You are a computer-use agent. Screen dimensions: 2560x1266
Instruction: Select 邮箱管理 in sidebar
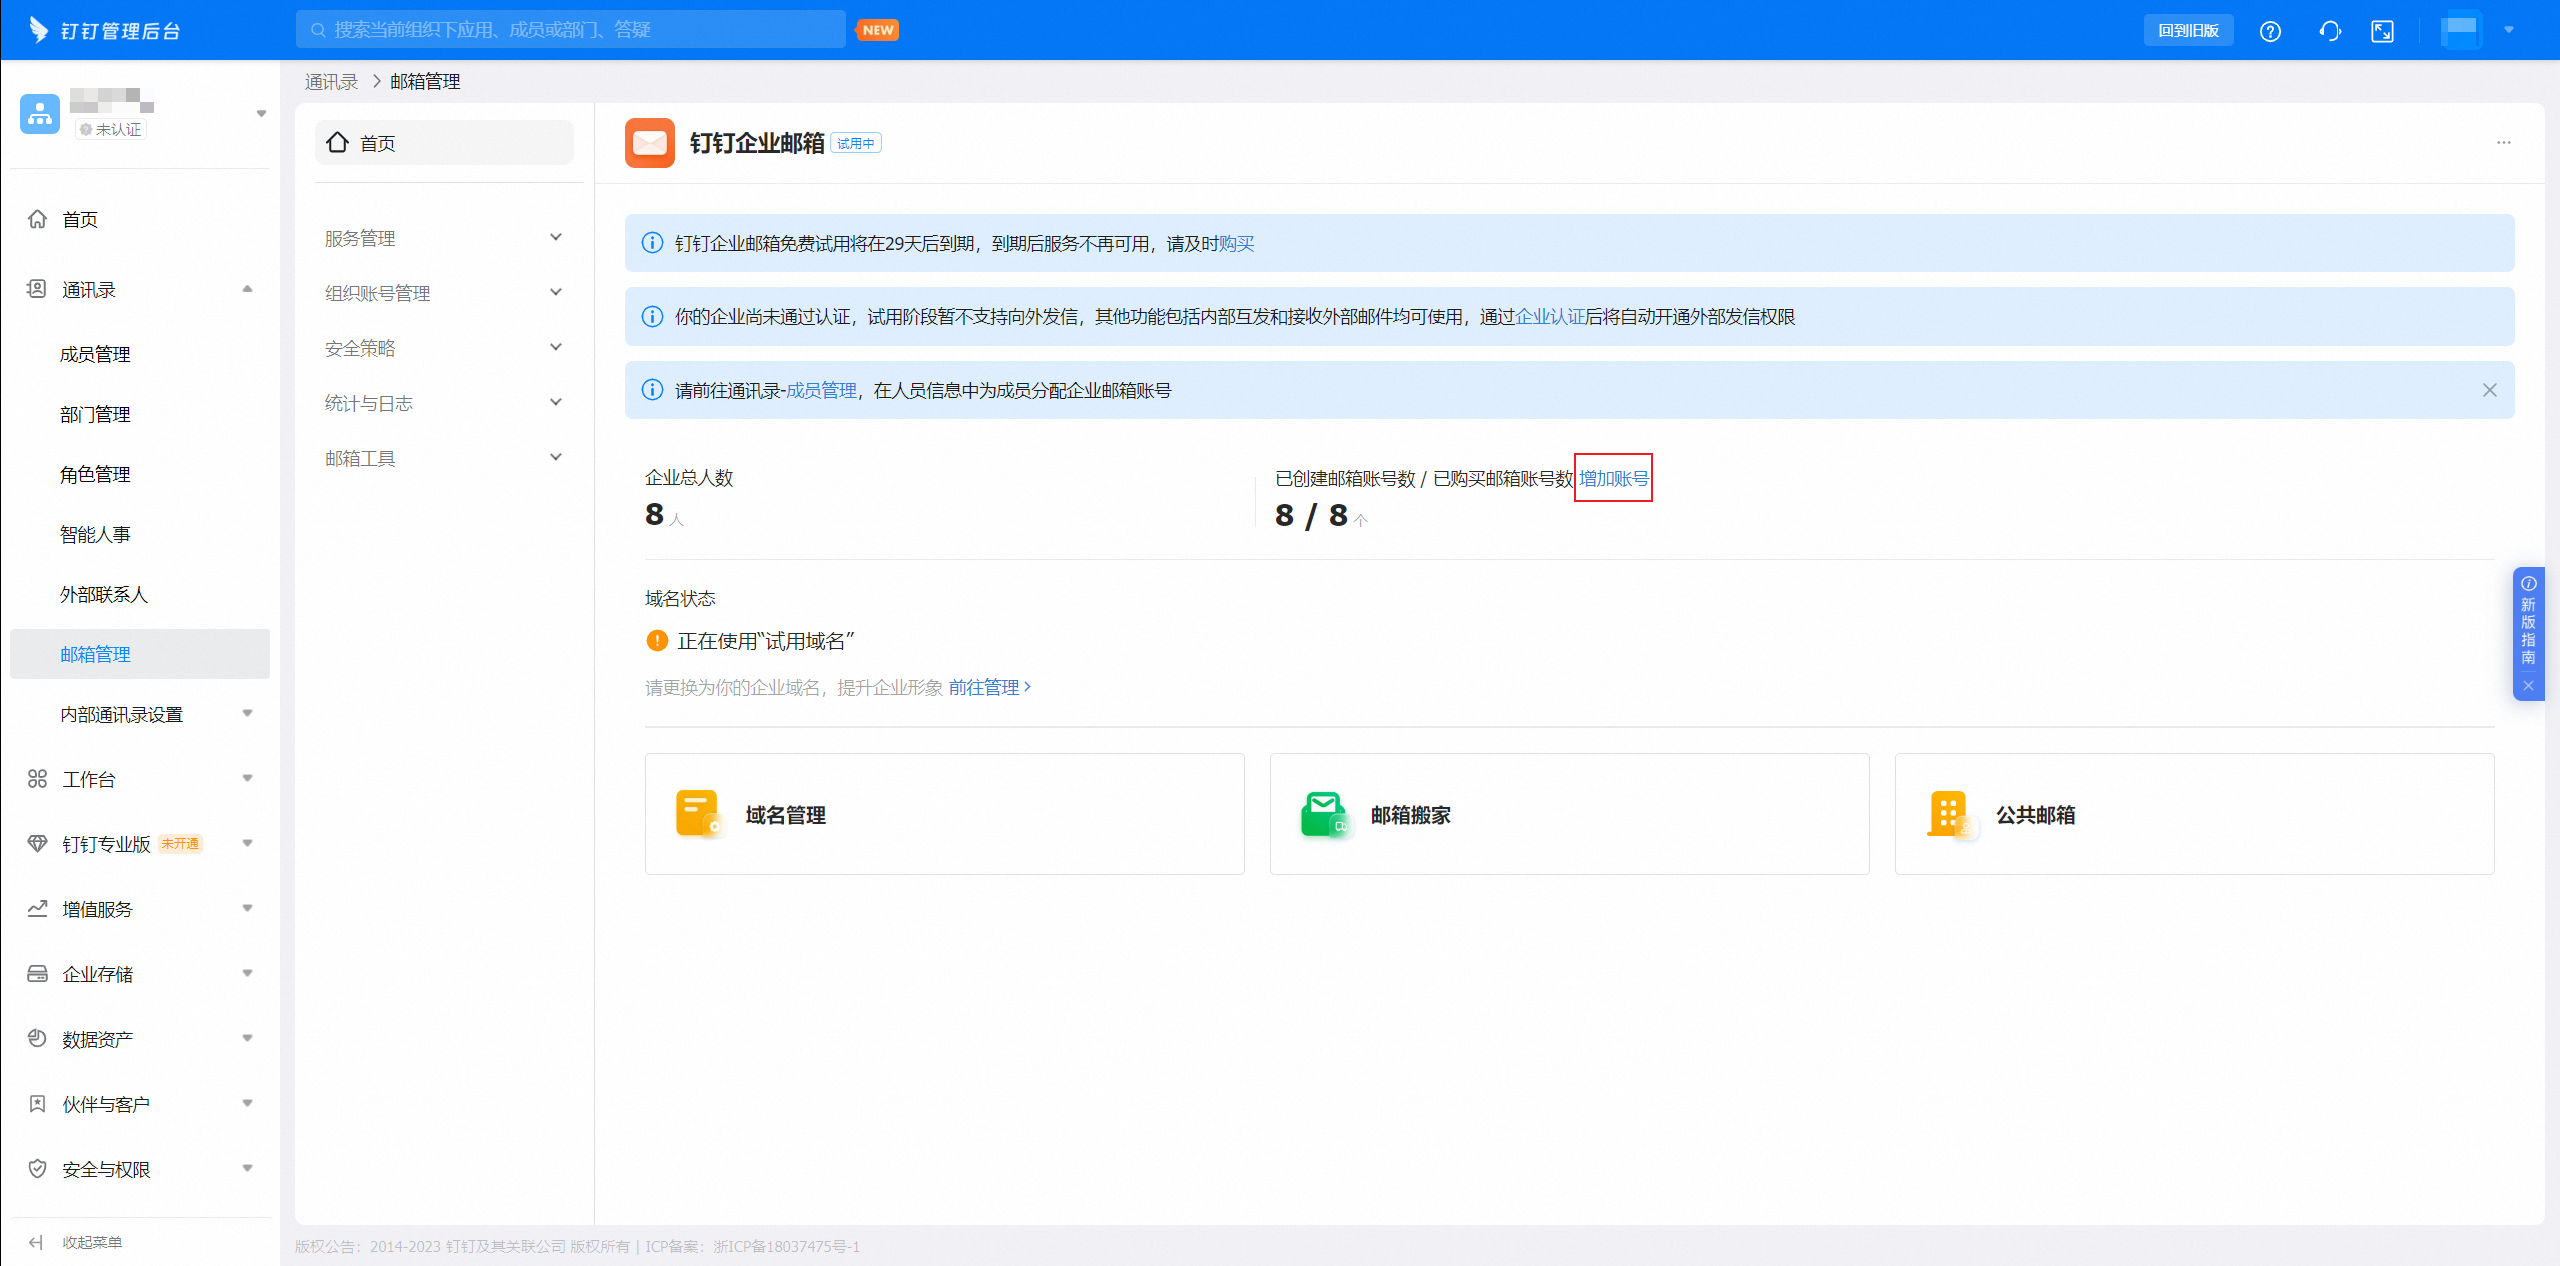pyautogui.click(x=140, y=654)
